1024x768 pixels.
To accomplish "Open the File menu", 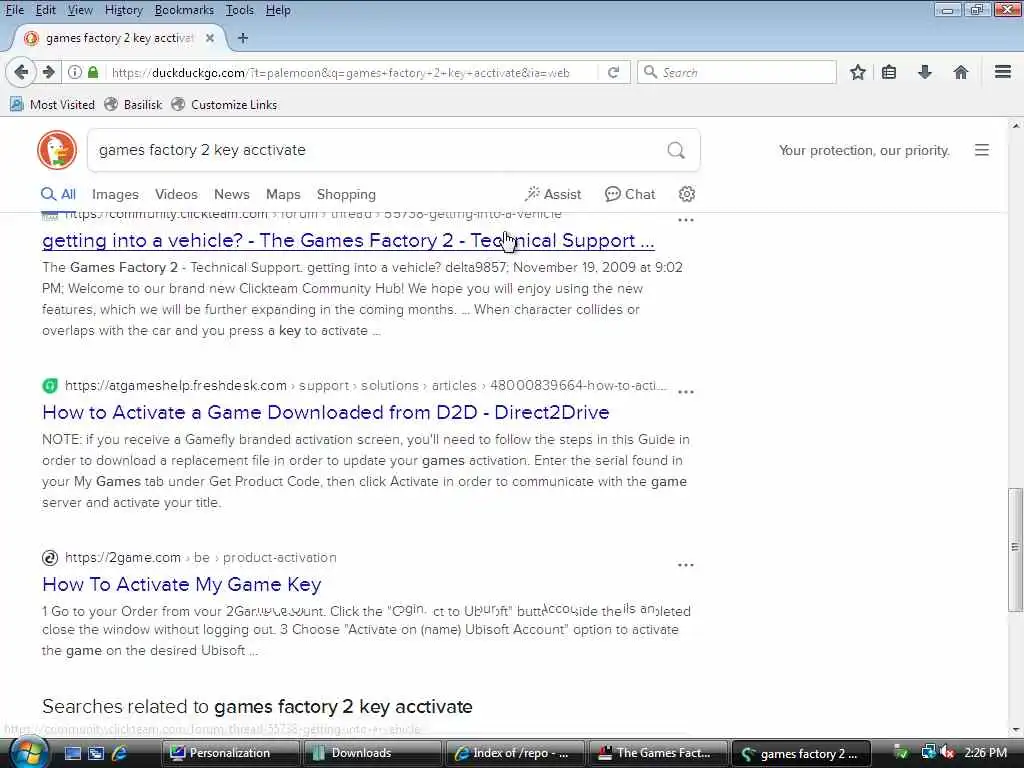I will coord(14,10).
